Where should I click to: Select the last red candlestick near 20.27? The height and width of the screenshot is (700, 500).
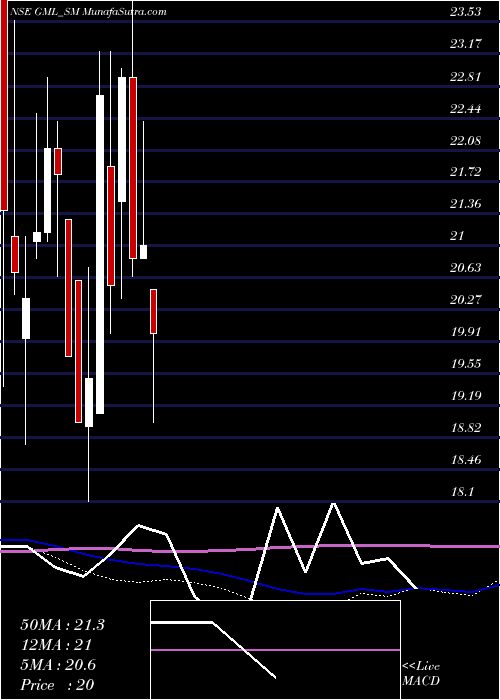coord(153,311)
